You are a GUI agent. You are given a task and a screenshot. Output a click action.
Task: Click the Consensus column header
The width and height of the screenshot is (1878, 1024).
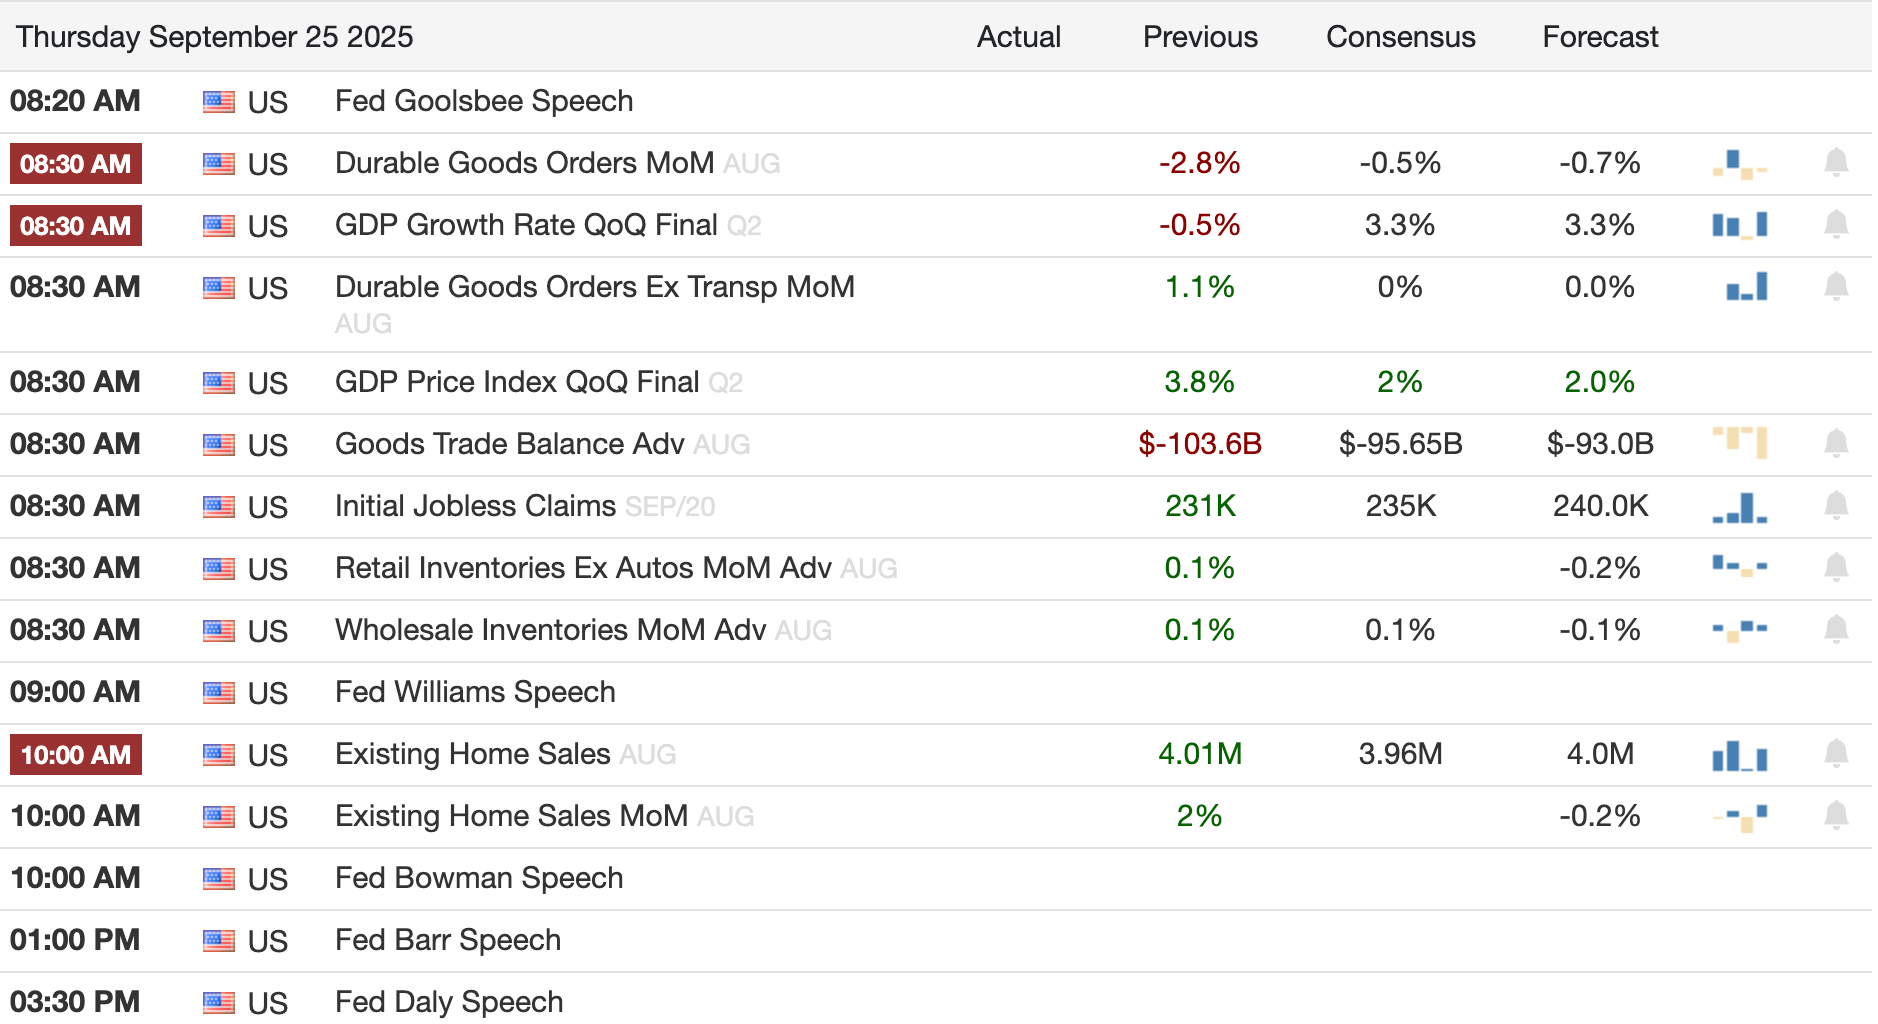coord(1400,37)
